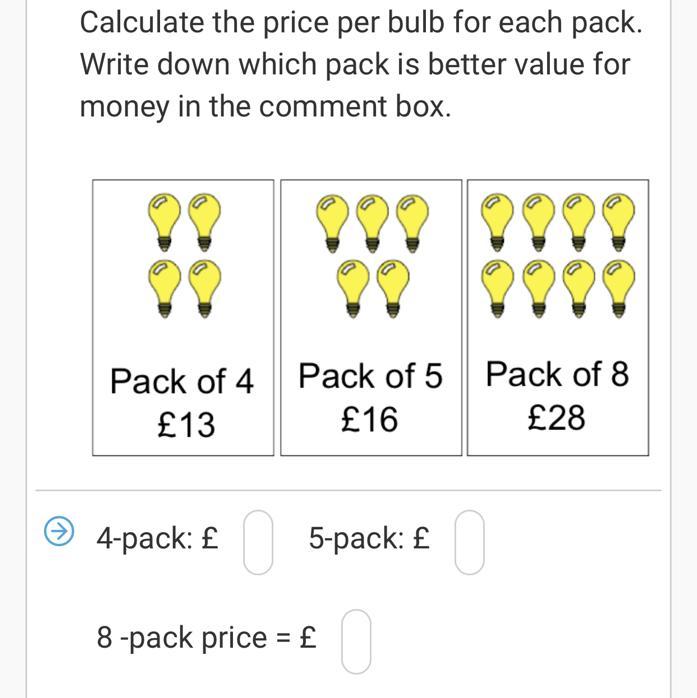The width and height of the screenshot is (697, 698).
Task: Tap the £16 price text
Action: click(369, 419)
